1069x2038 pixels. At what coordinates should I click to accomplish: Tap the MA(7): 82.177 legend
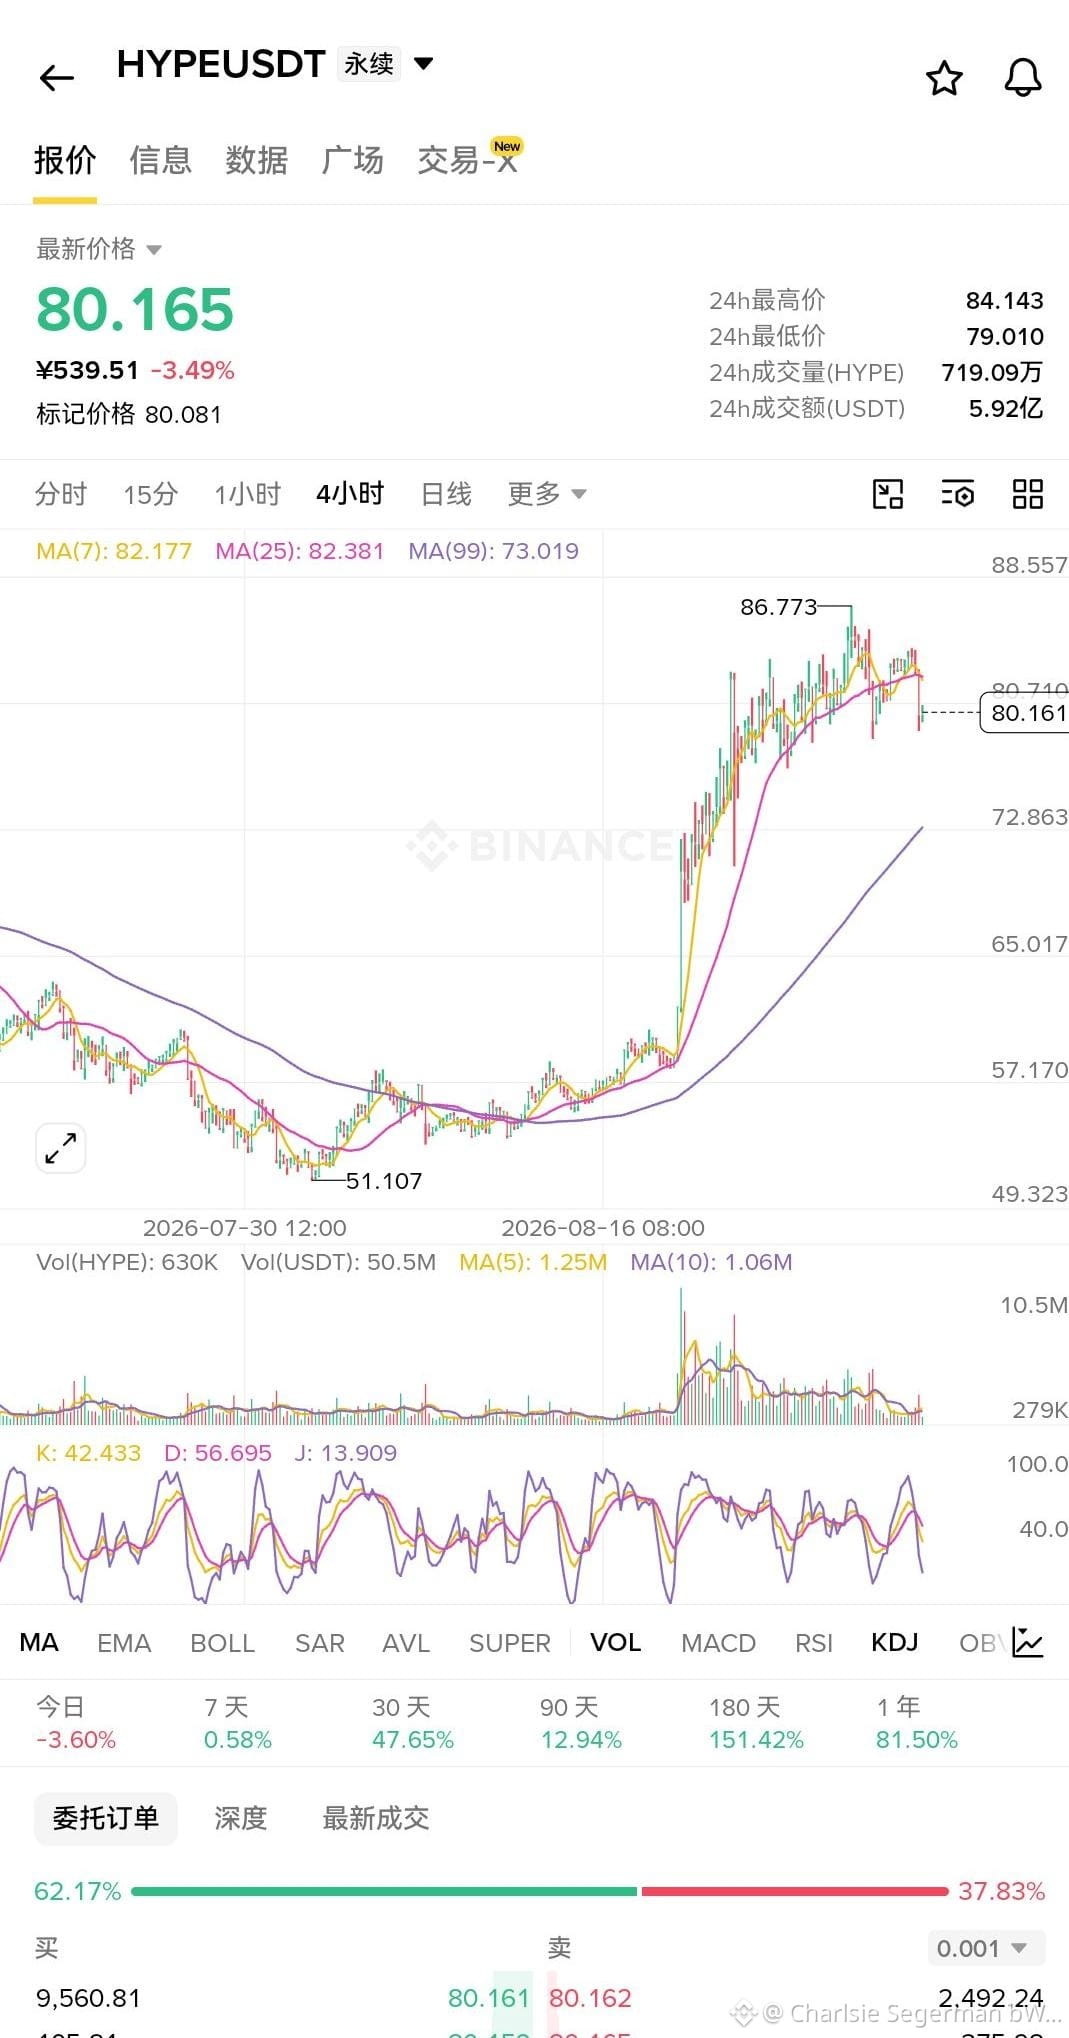(x=114, y=551)
